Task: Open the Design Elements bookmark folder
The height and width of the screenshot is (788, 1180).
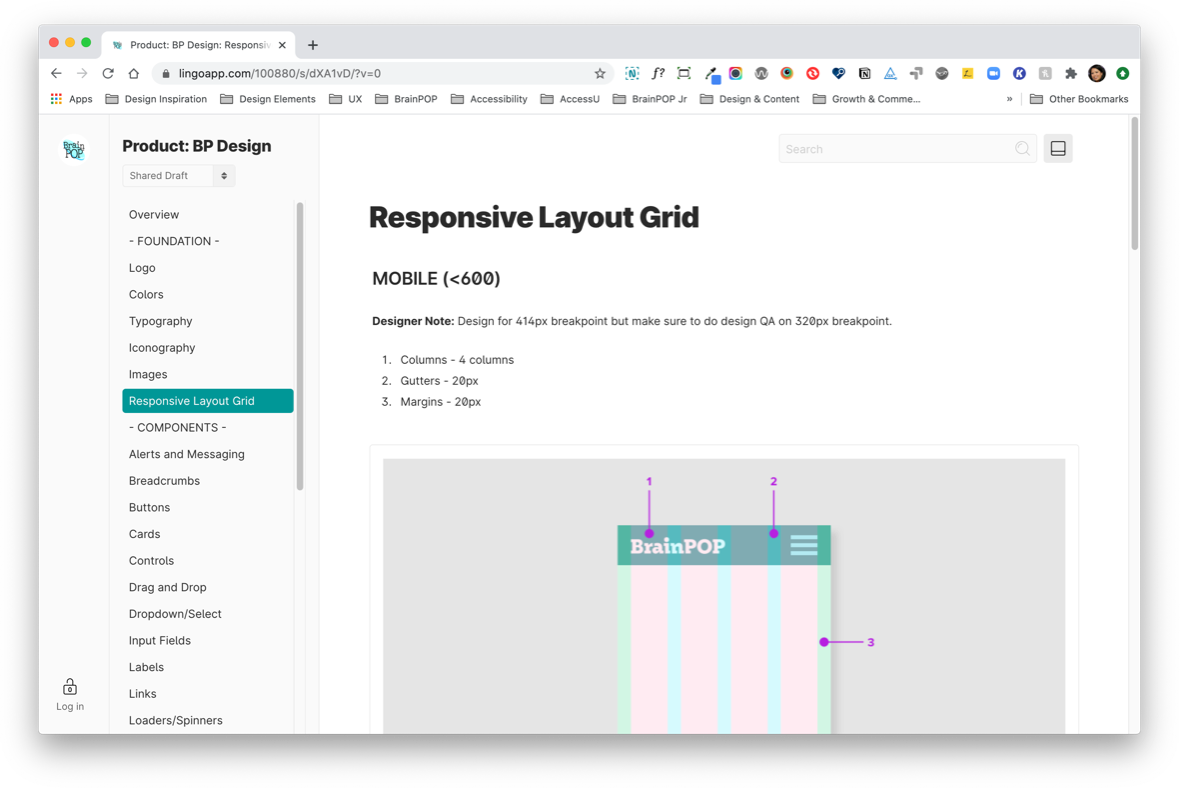Action: (268, 99)
